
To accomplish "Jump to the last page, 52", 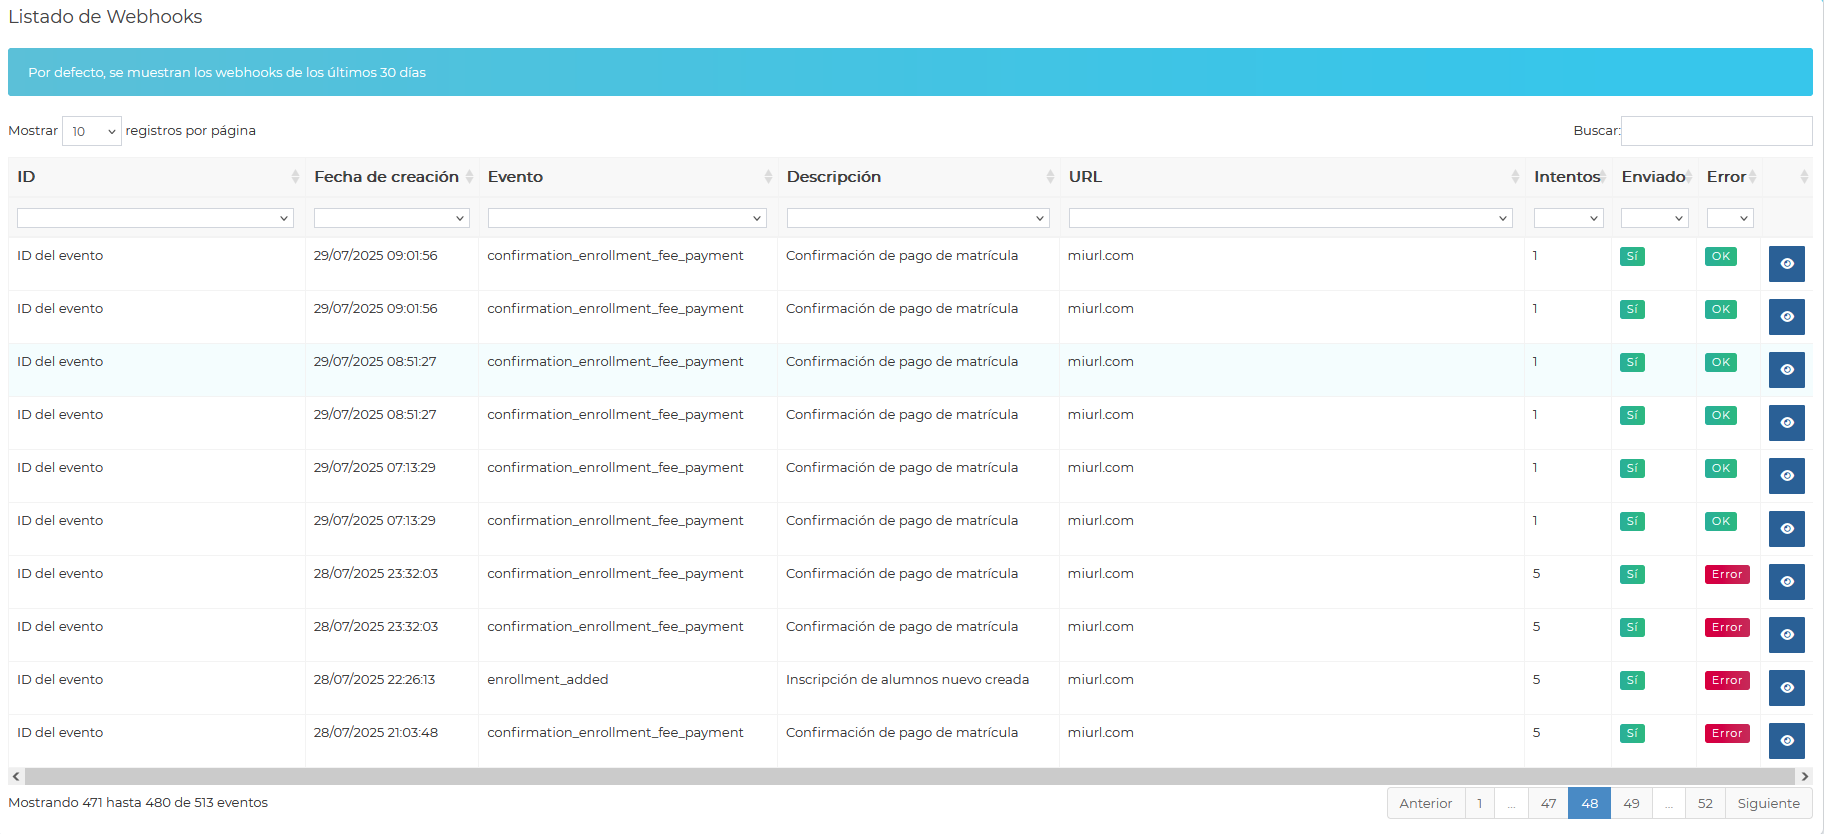I will [x=1705, y=803].
